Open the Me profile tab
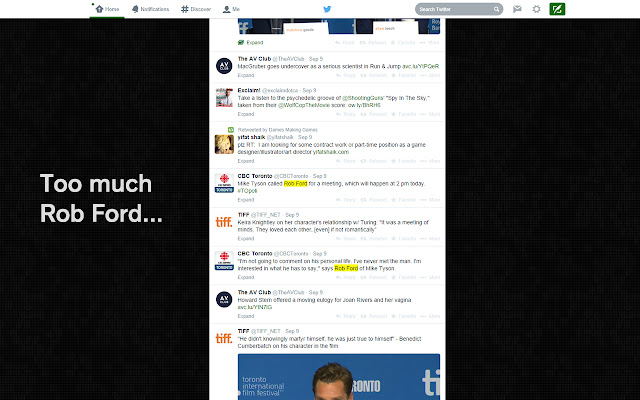 (231, 9)
